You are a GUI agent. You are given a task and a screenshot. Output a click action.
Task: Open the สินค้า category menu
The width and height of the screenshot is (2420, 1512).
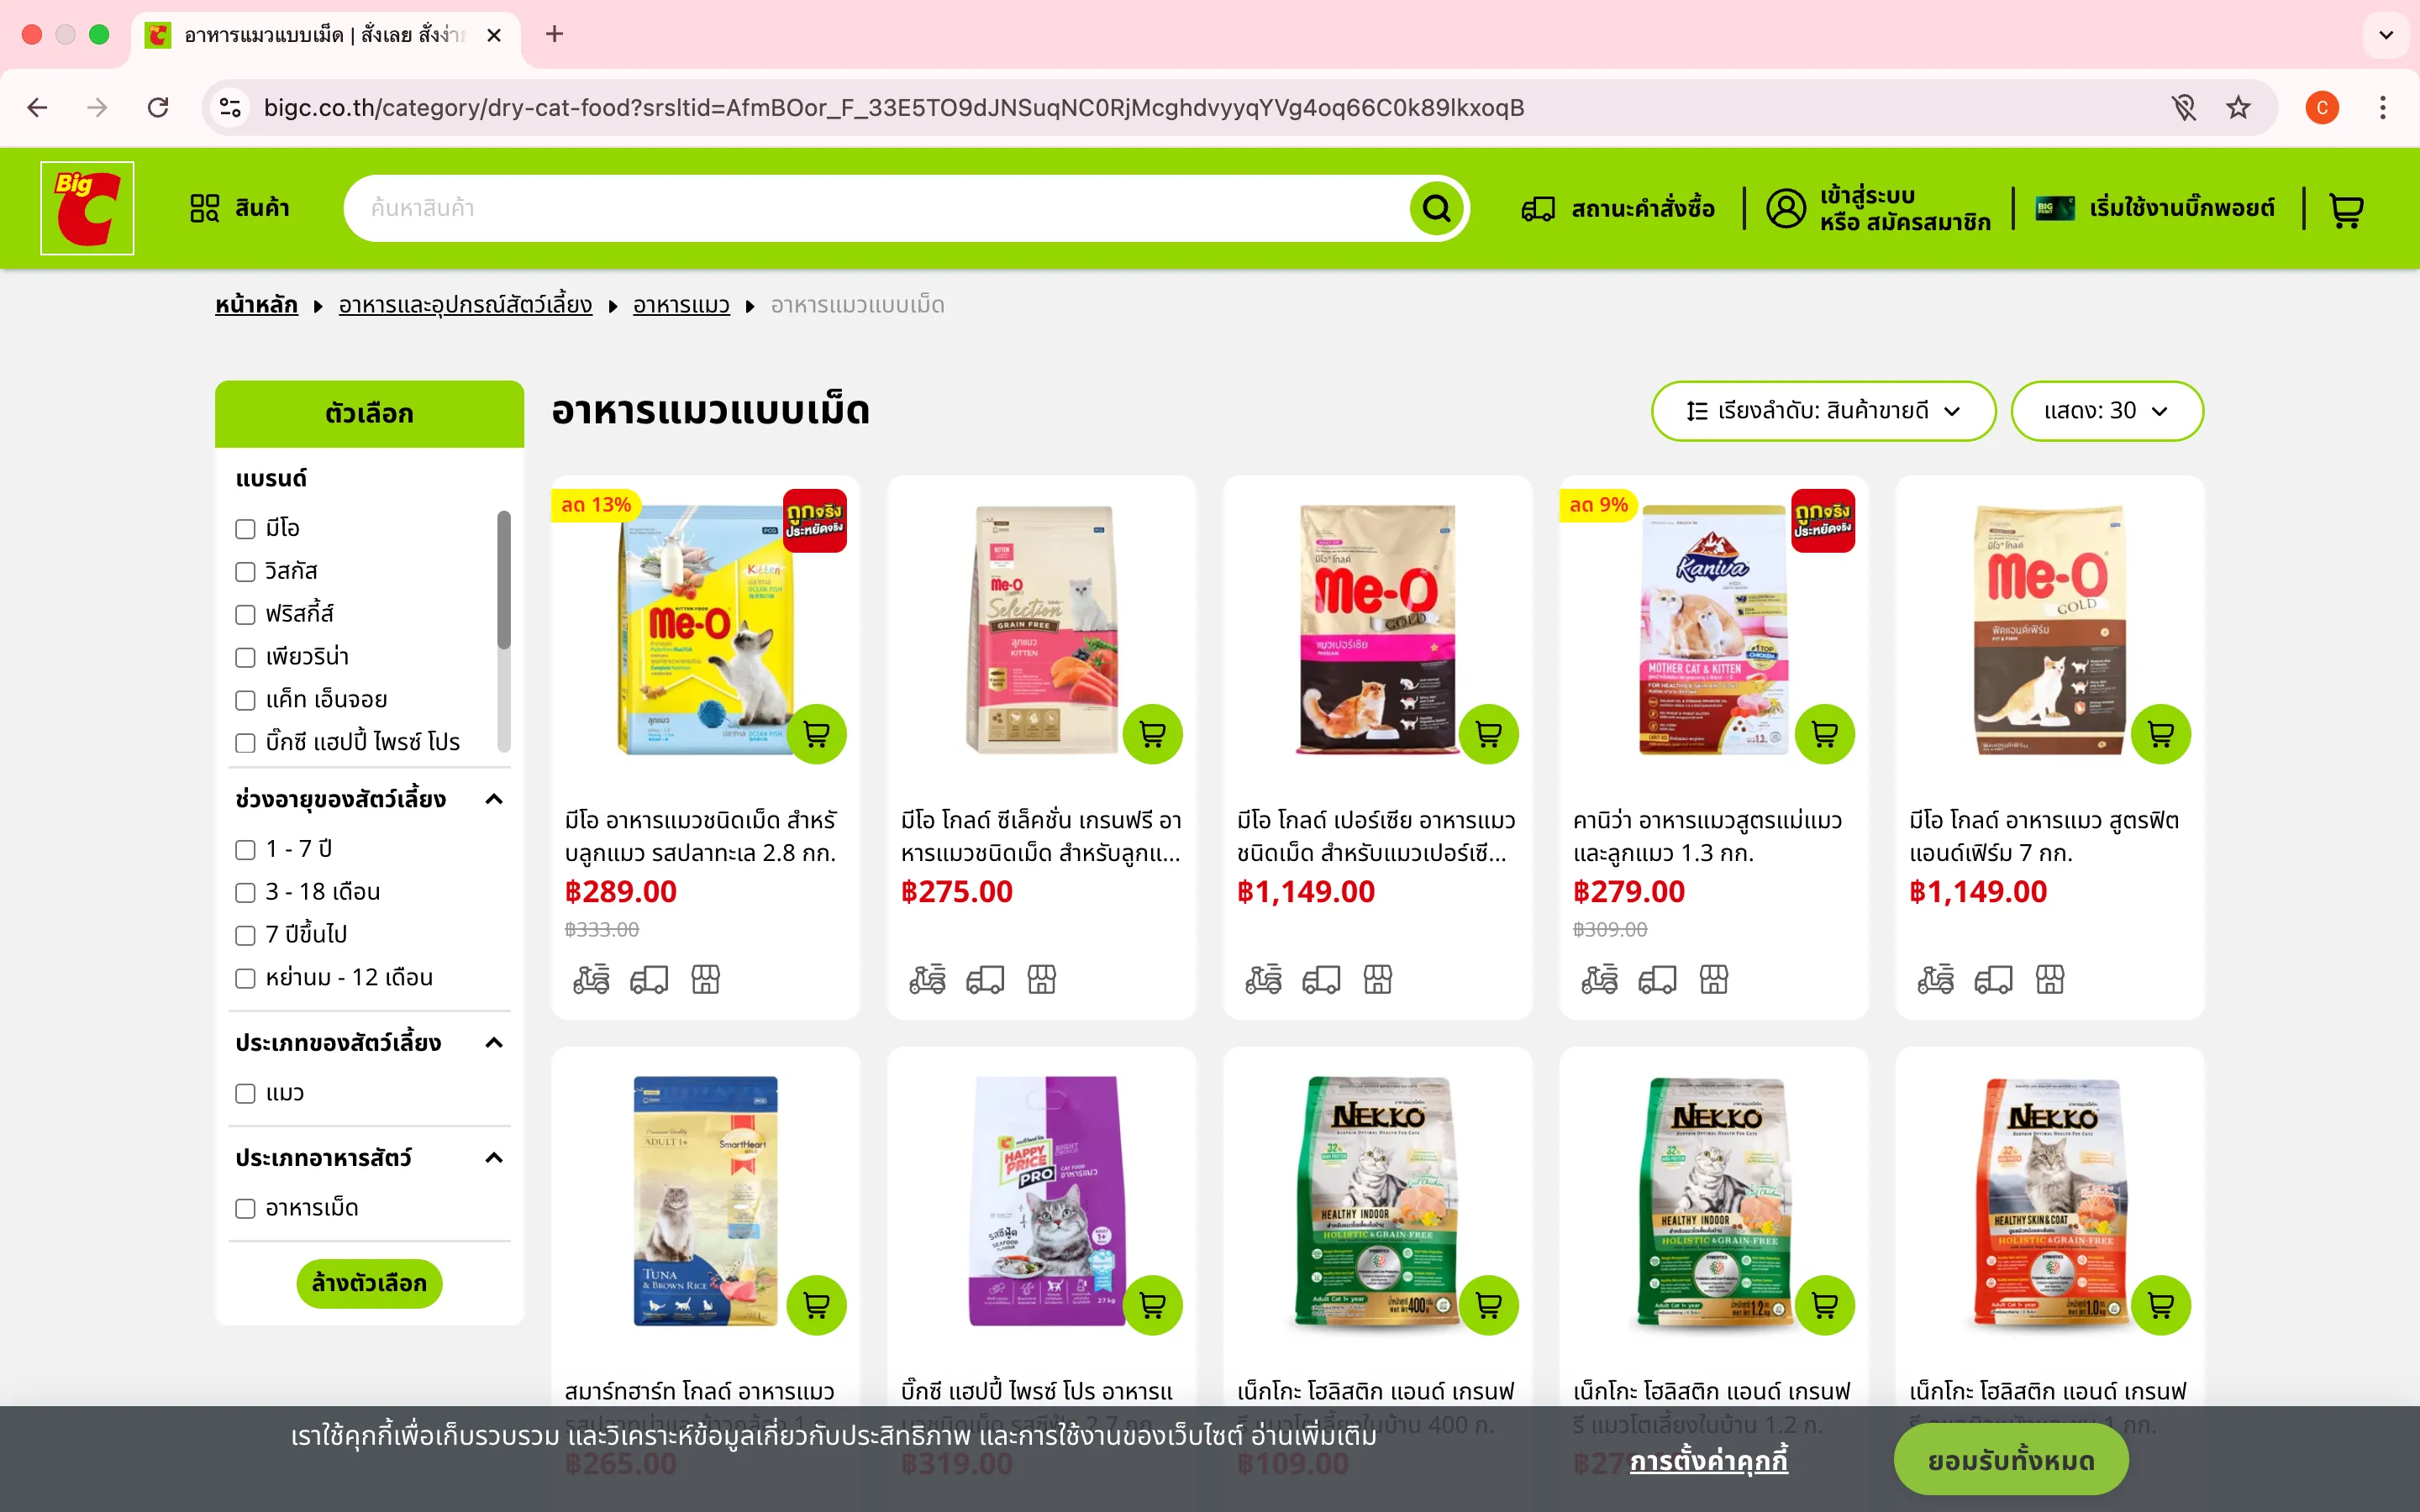240,208
